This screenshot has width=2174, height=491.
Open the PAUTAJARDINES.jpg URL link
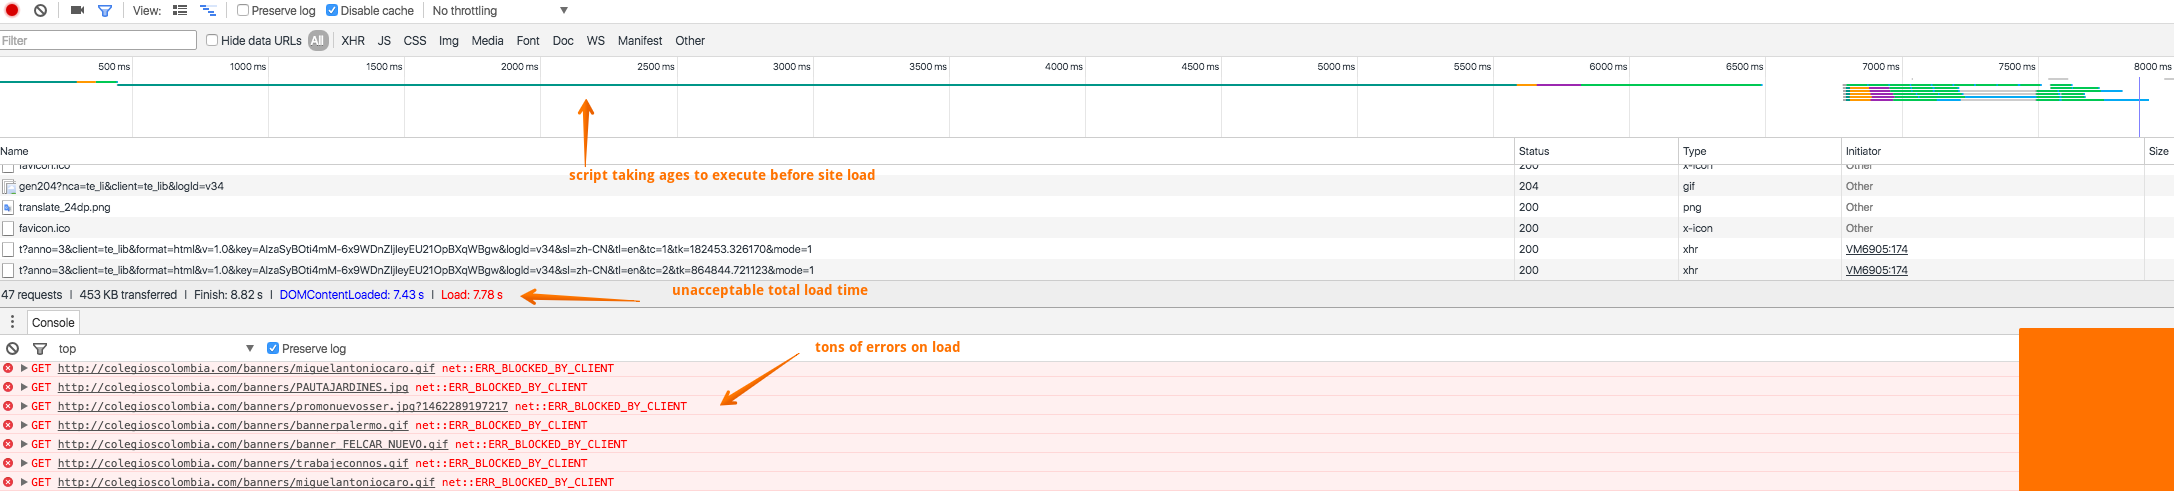click(x=233, y=387)
